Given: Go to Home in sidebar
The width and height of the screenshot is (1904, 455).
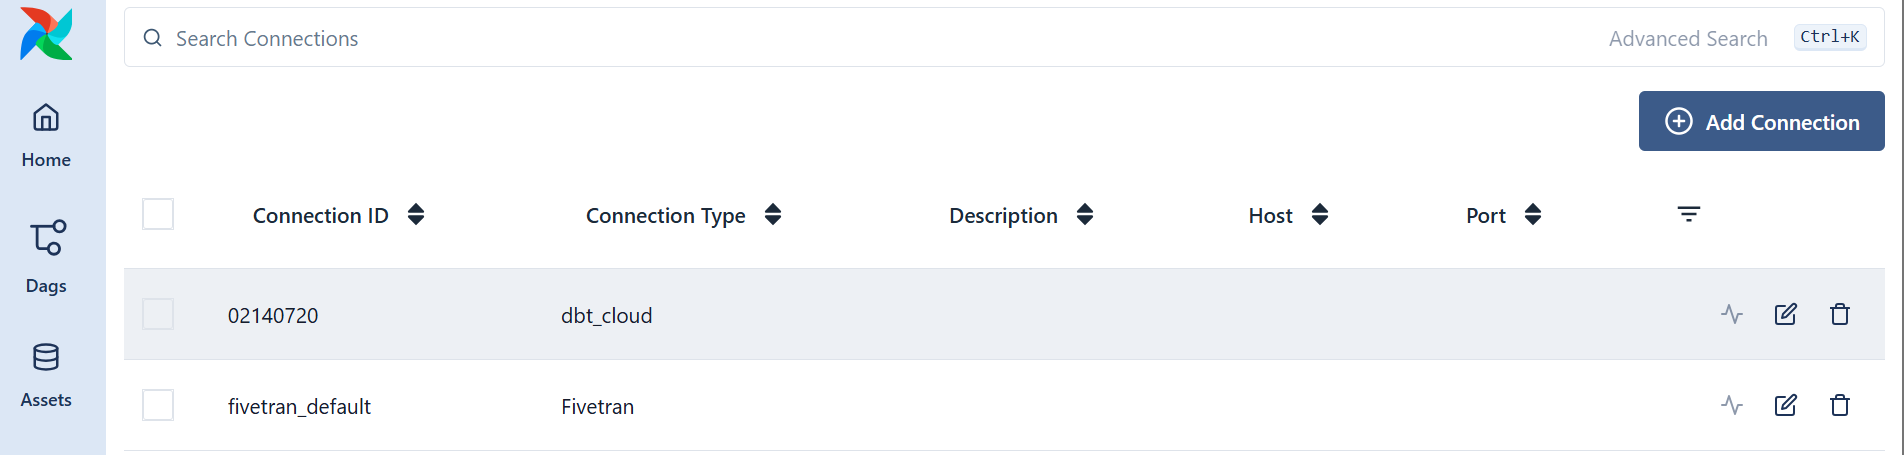Looking at the screenshot, I should point(46,135).
